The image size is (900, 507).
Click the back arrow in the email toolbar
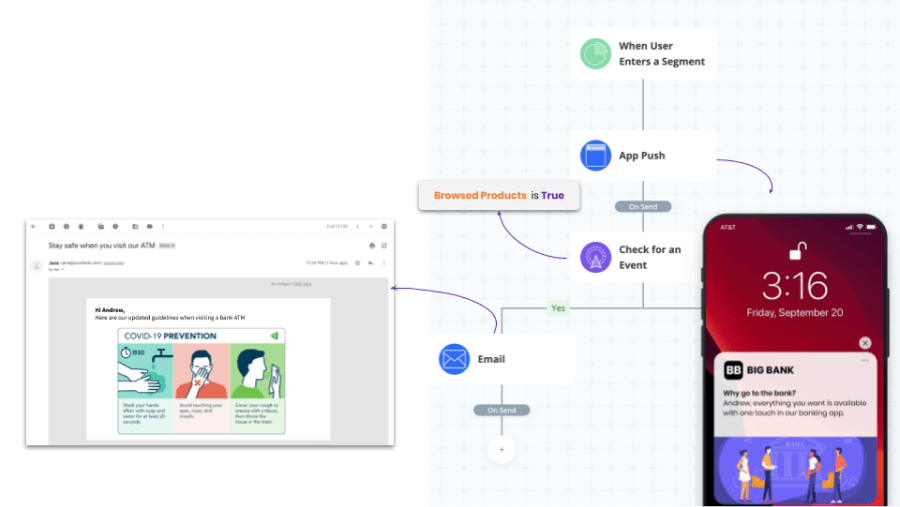[34, 227]
